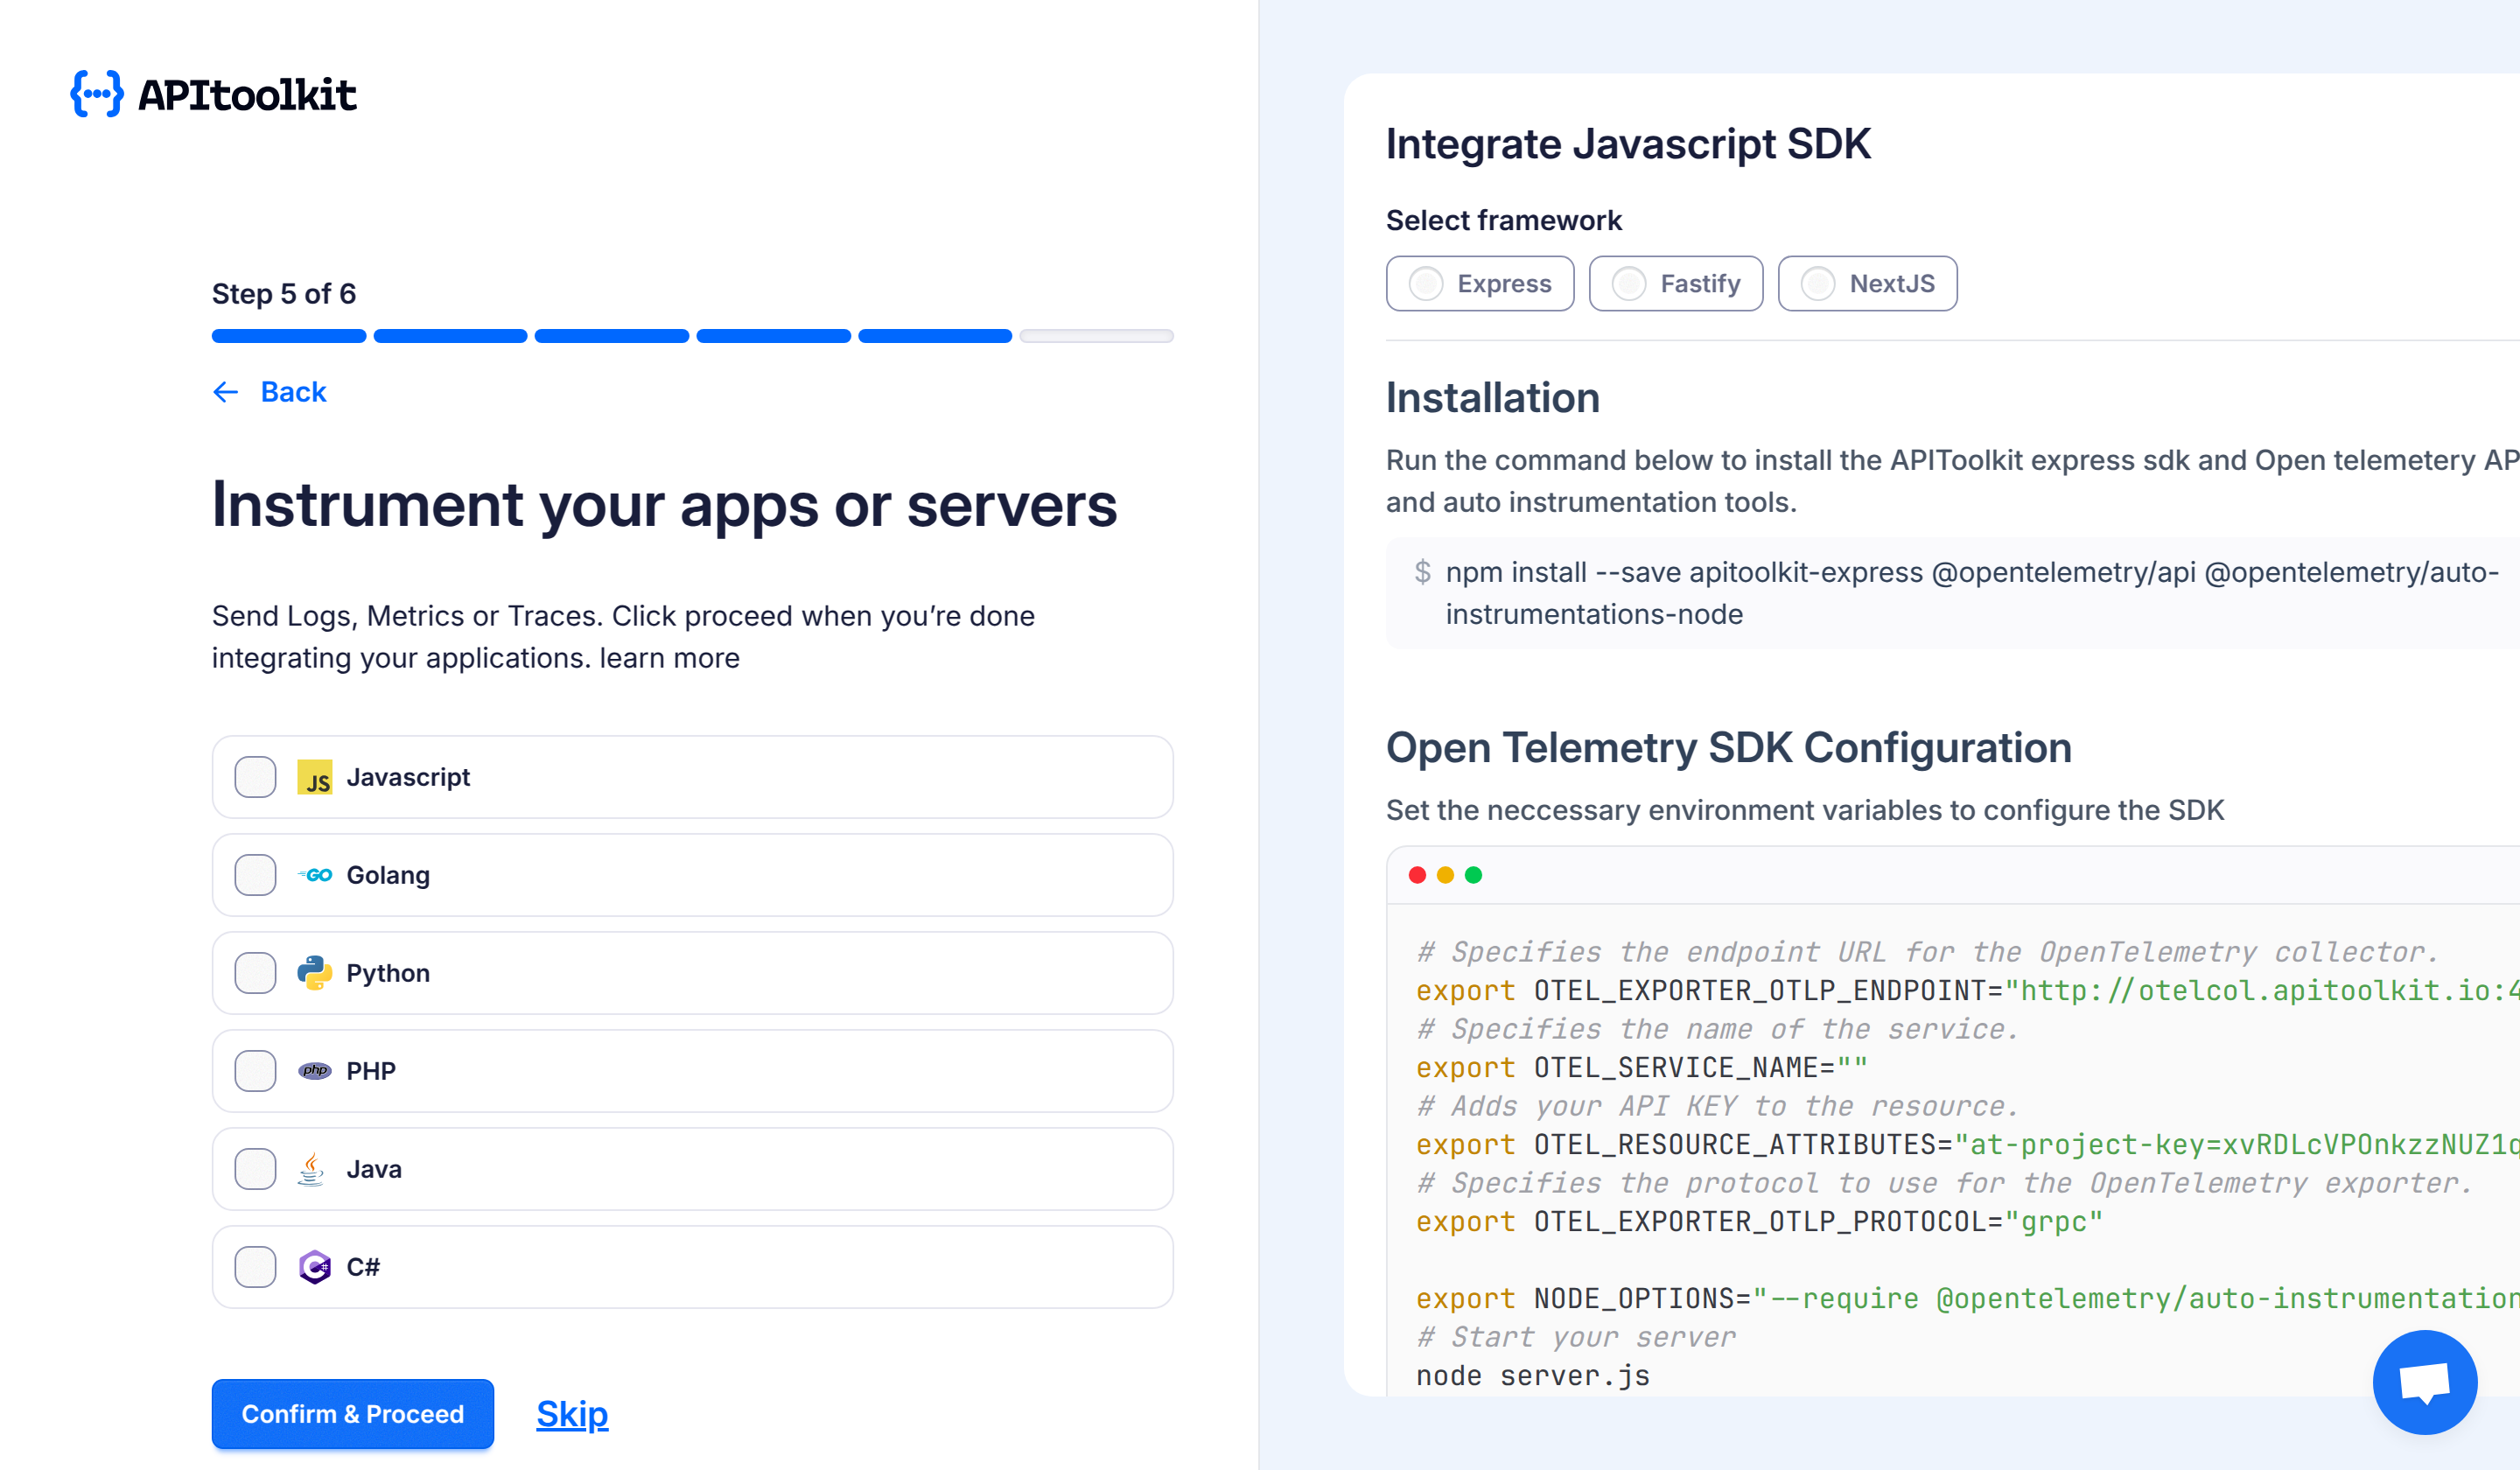The height and width of the screenshot is (1470, 2520).
Task: Check the Javascript language checkbox
Action: (x=255, y=777)
